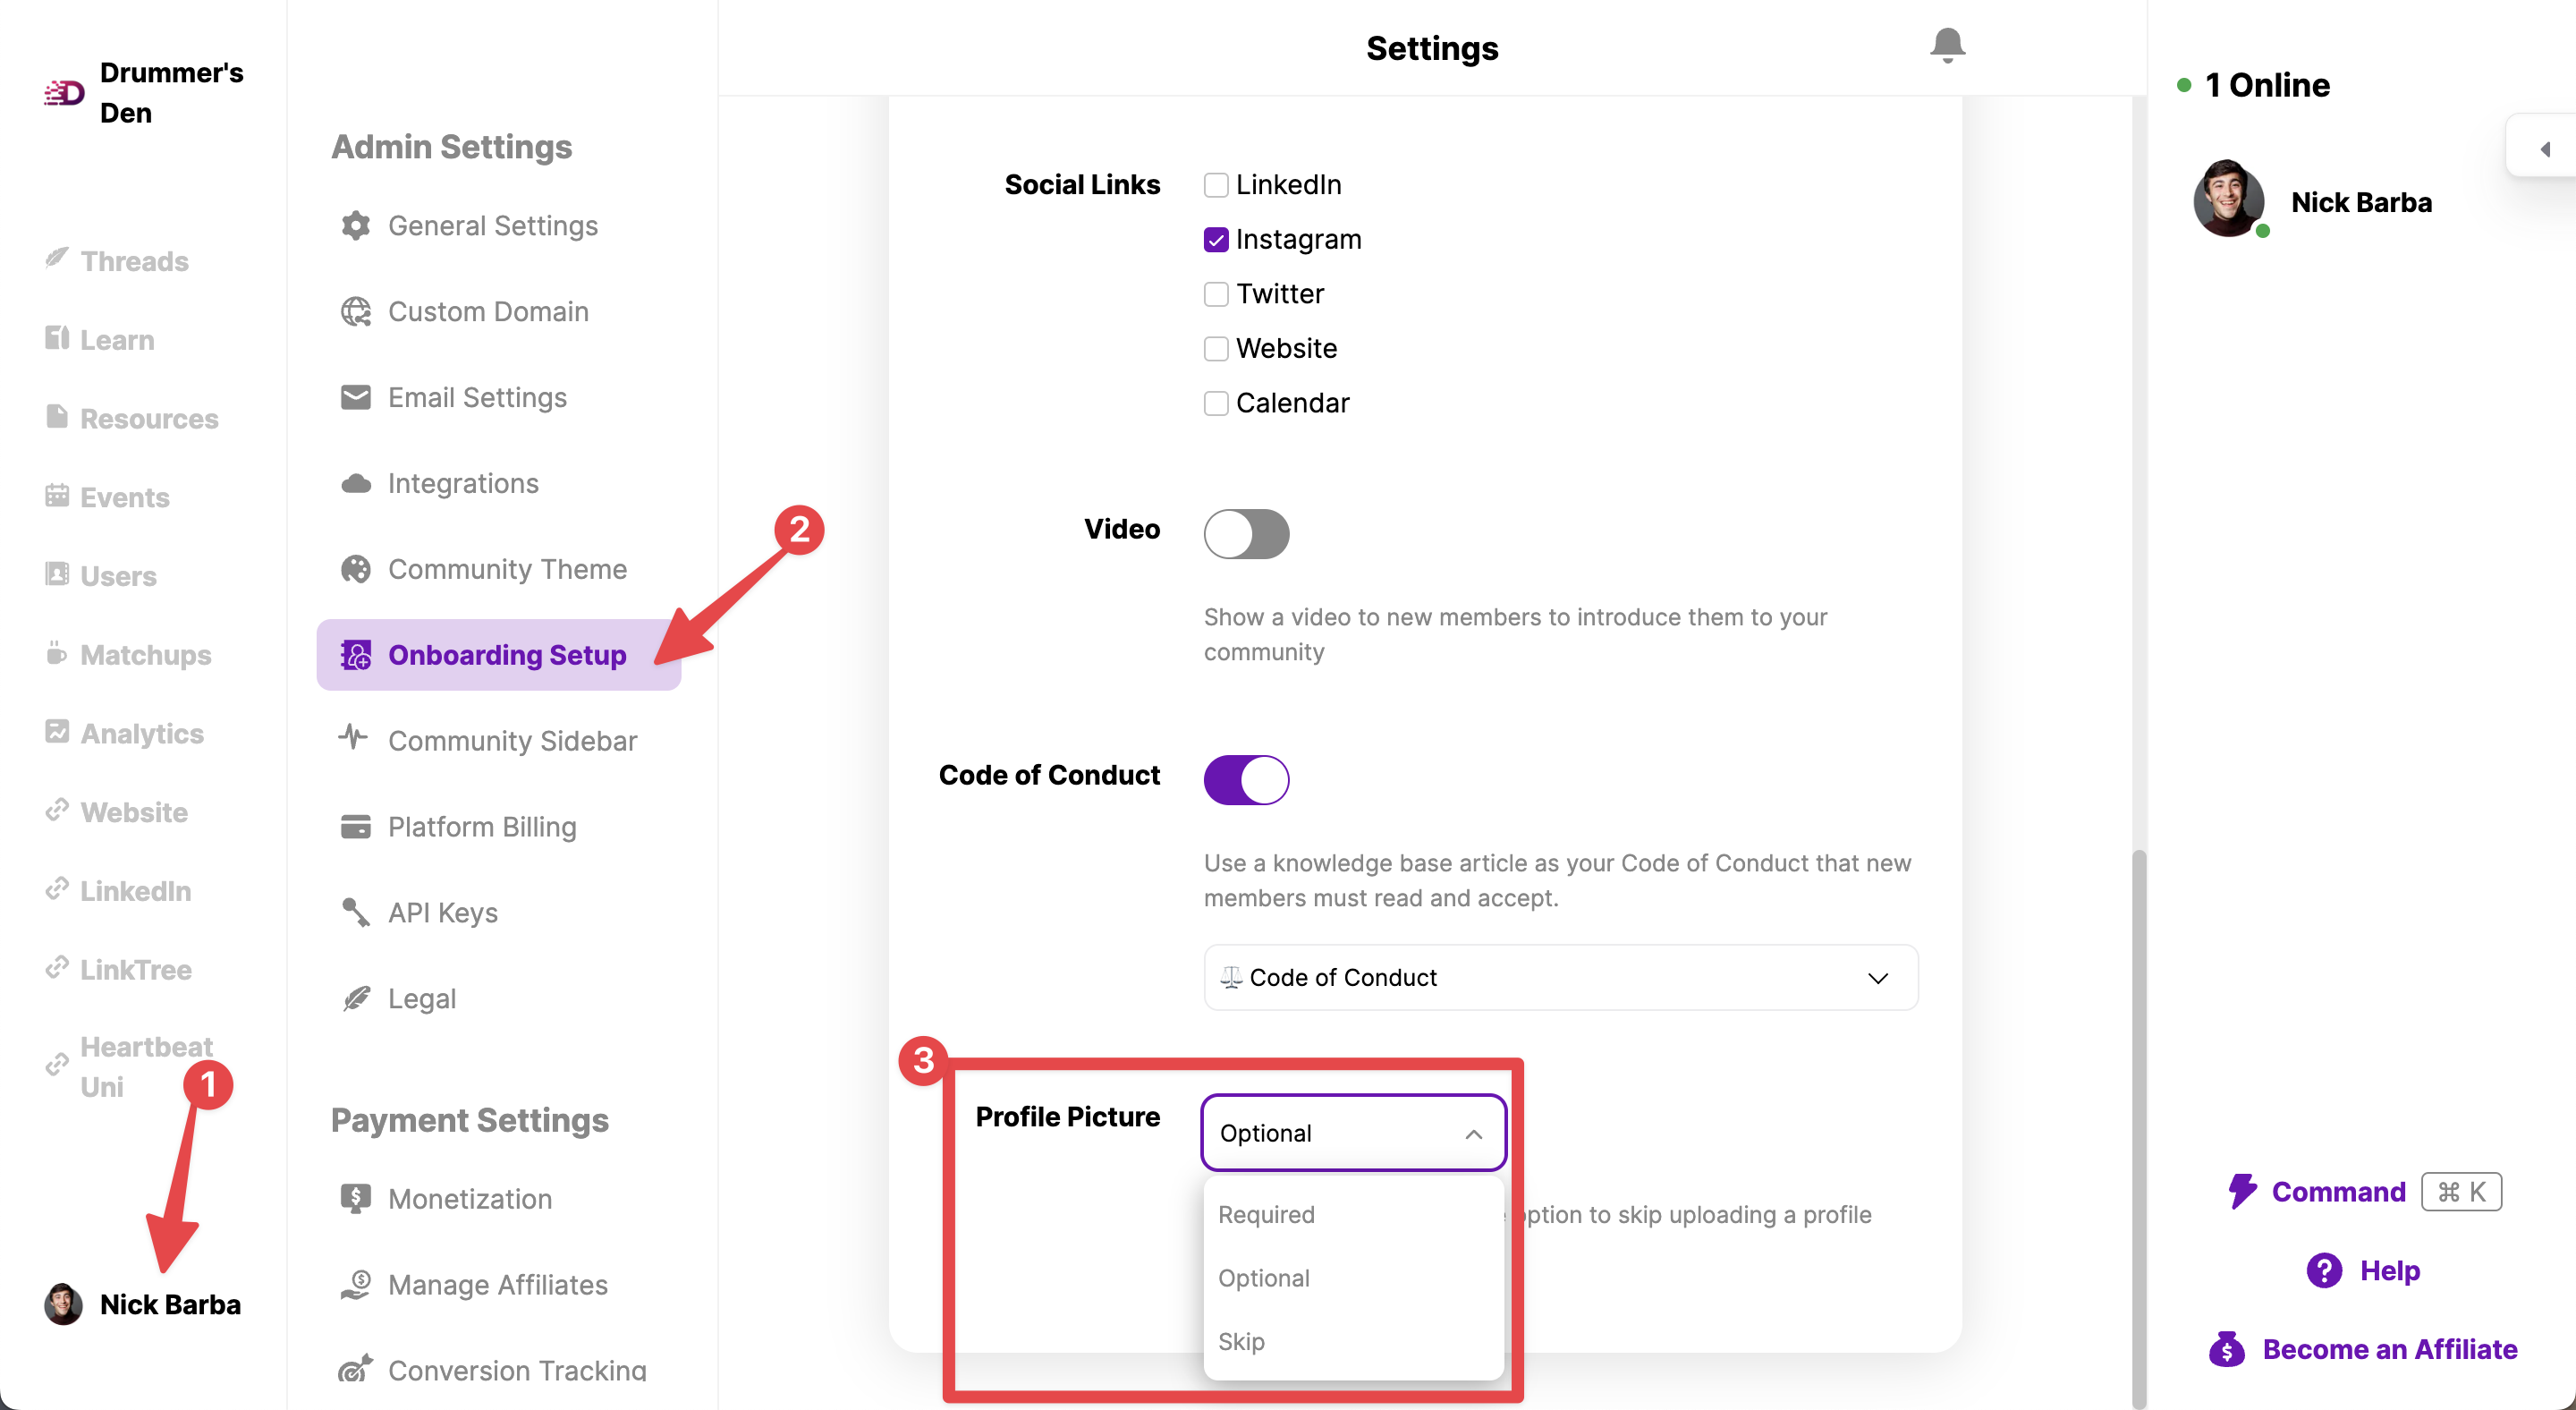Open notifications bell icon
Image resolution: width=2576 pixels, height=1410 pixels.
1947,46
